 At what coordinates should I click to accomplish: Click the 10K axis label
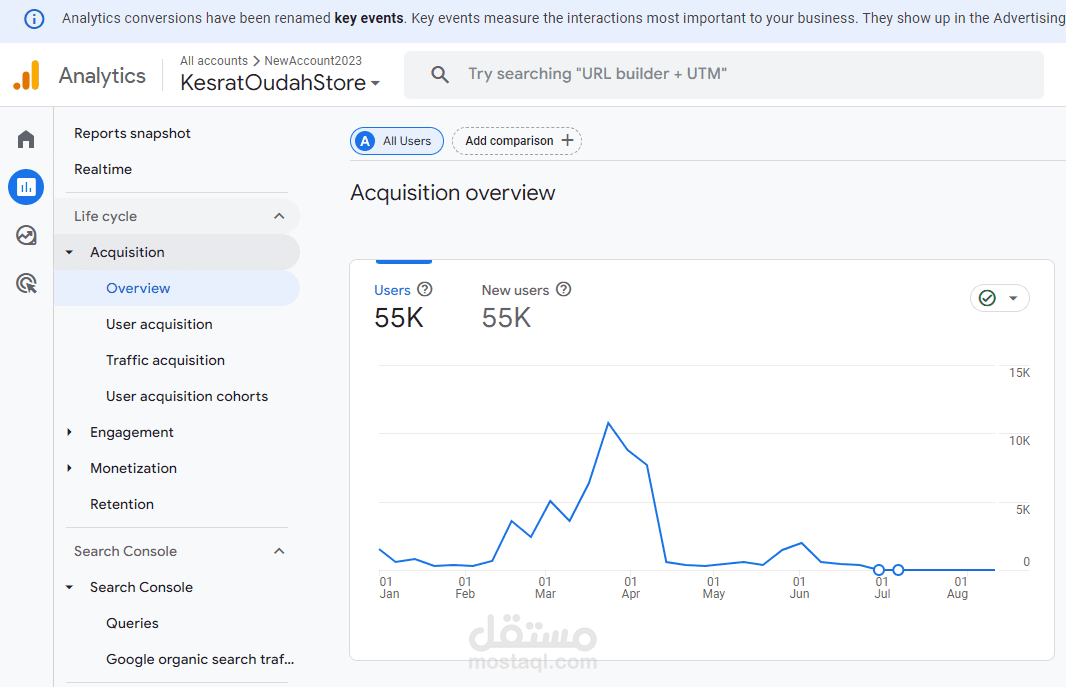[x=1019, y=441]
